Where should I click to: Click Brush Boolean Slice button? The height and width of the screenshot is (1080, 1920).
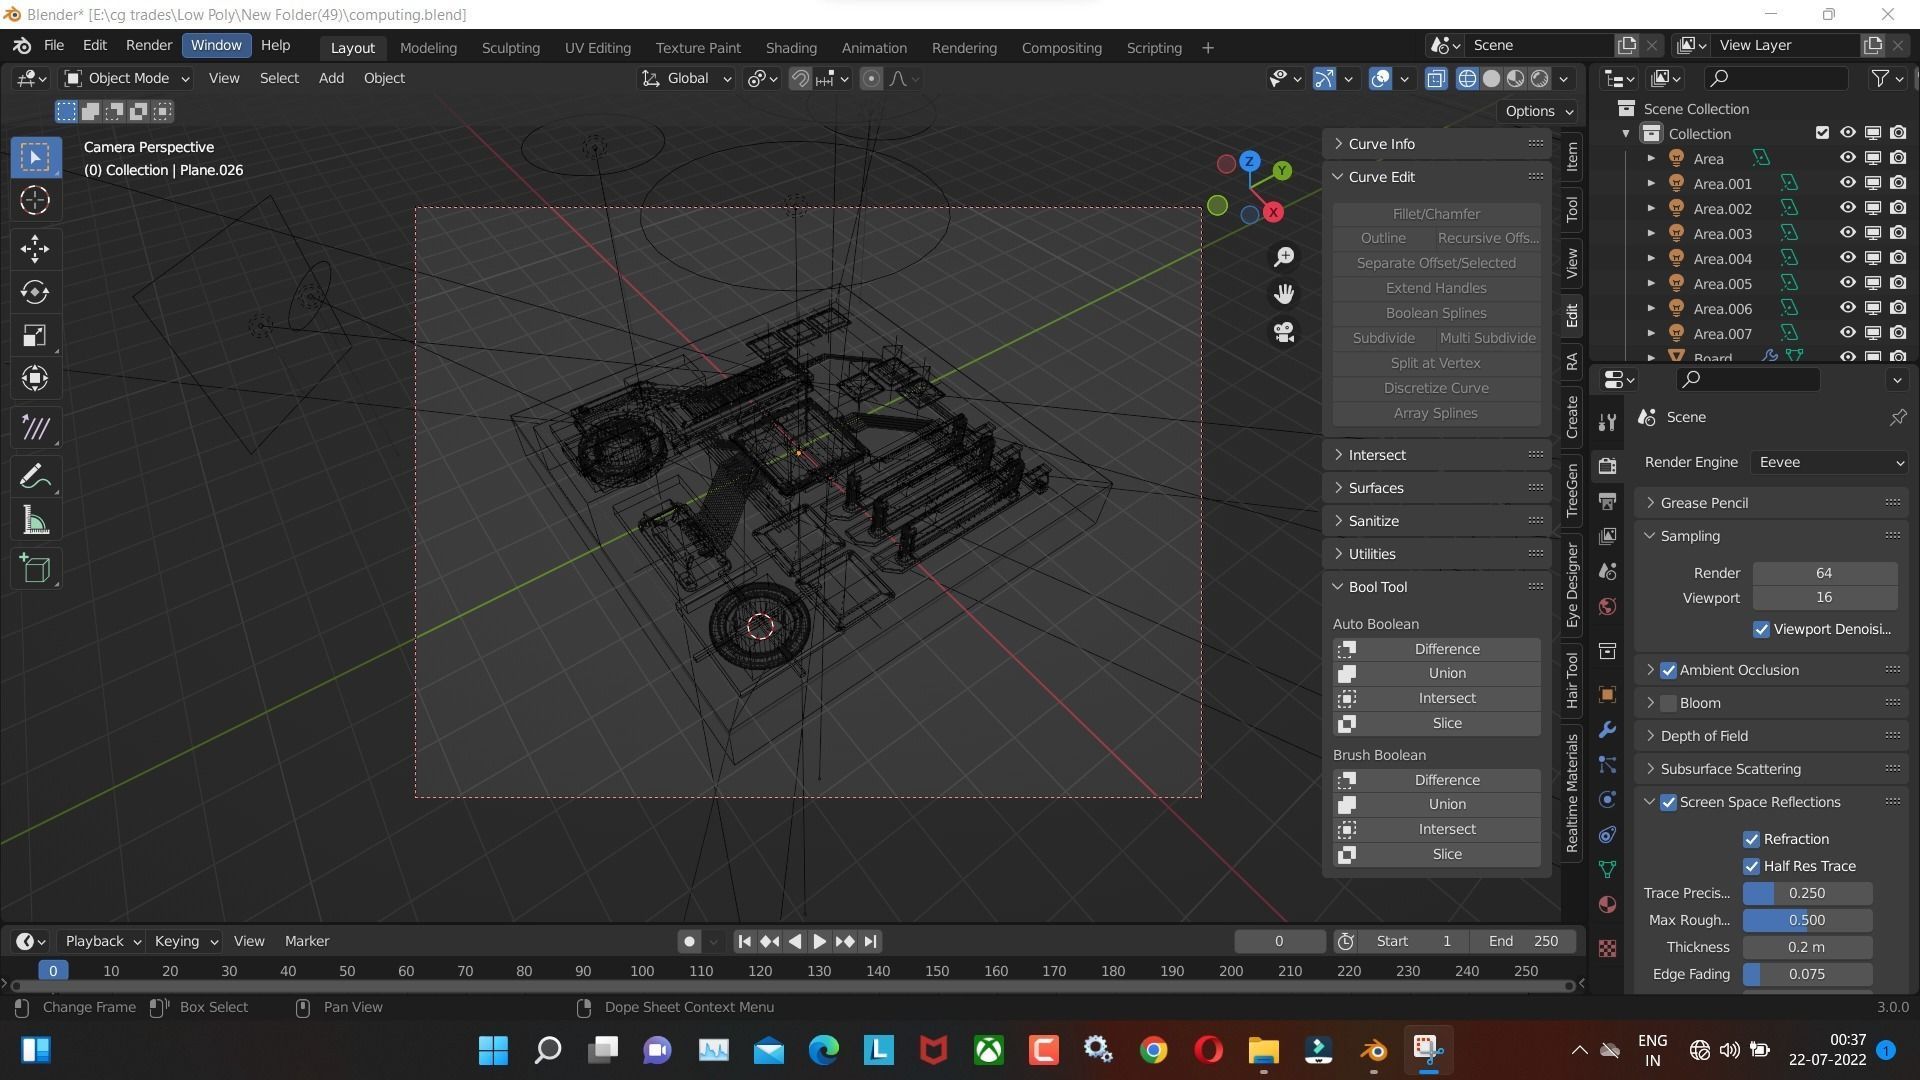click(x=1437, y=854)
